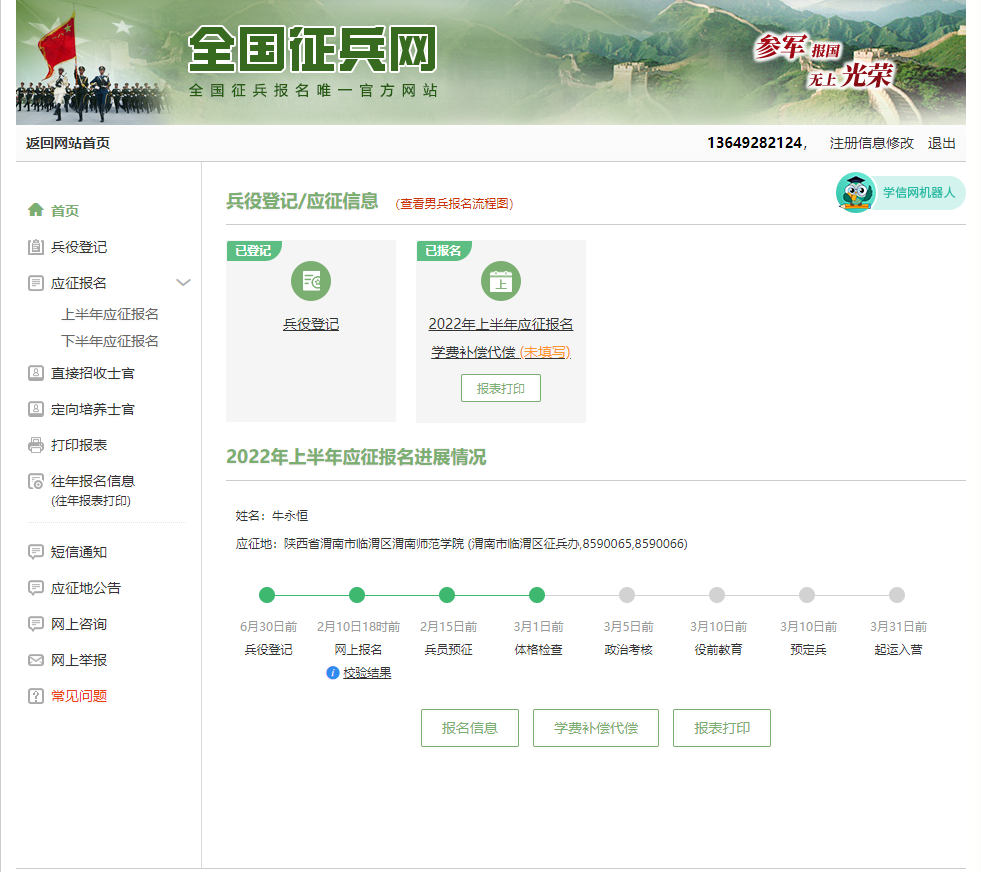Open the 查看男兵报名流程图 link
This screenshot has height=872, width=981.
click(455, 203)
